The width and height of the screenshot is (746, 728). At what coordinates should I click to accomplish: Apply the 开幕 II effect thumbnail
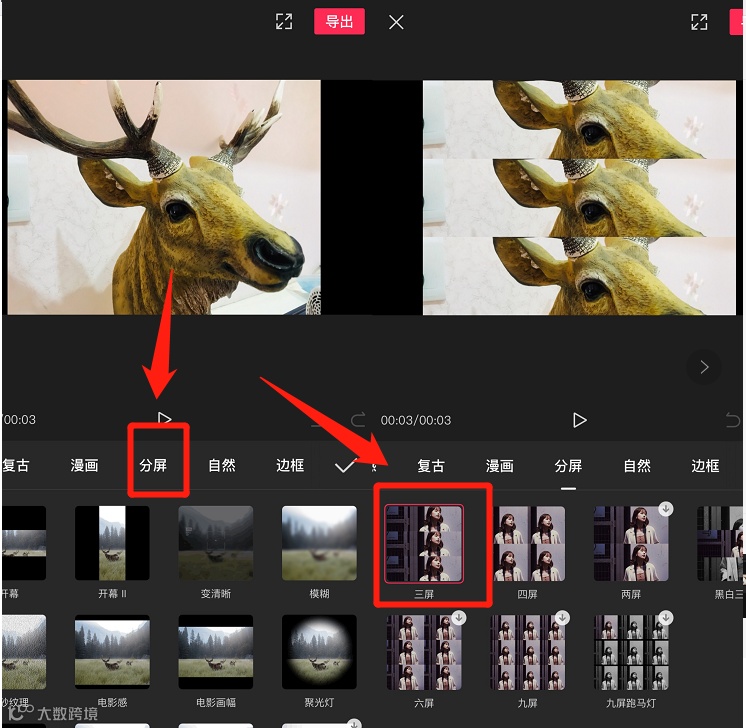pyautogui.click(x=112, y=543)
